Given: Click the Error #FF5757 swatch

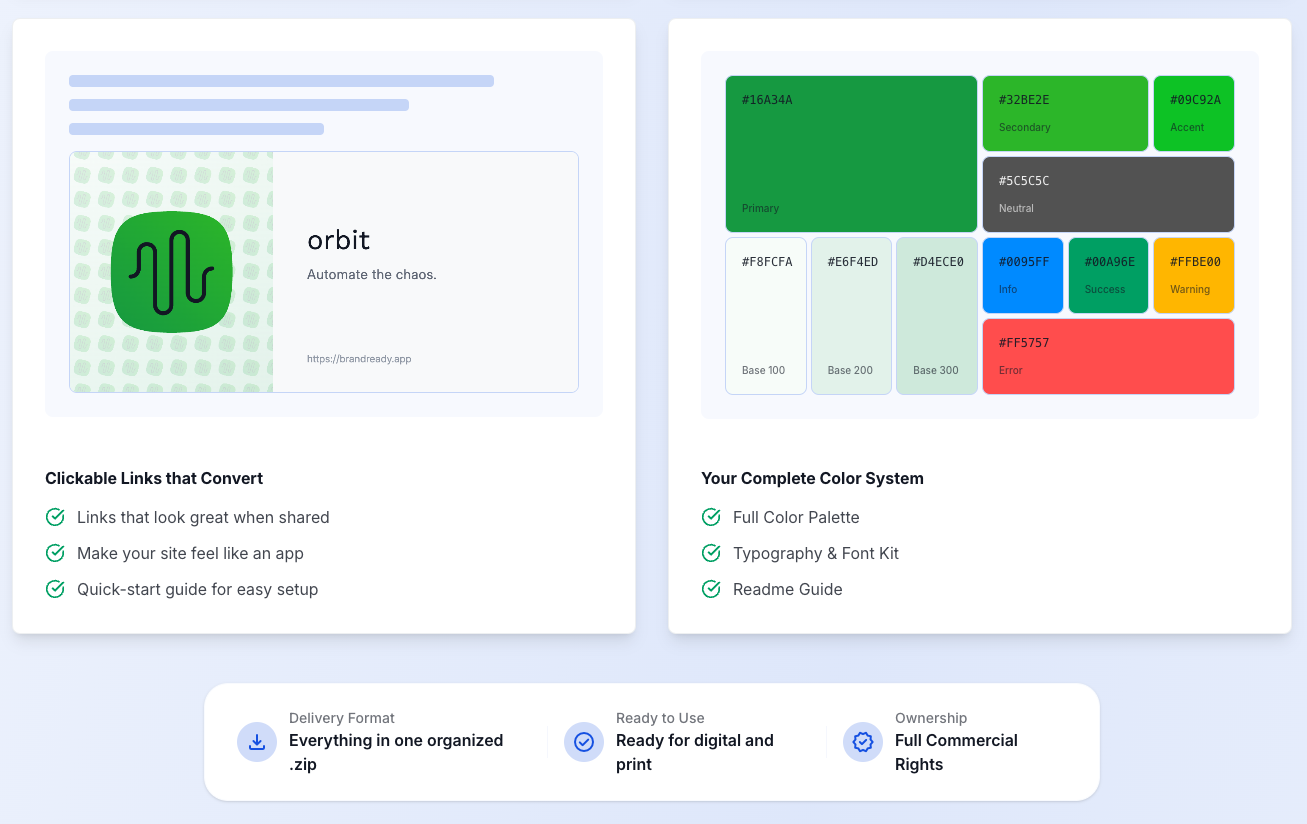Looking at the screenshot, I should 1108,356.
